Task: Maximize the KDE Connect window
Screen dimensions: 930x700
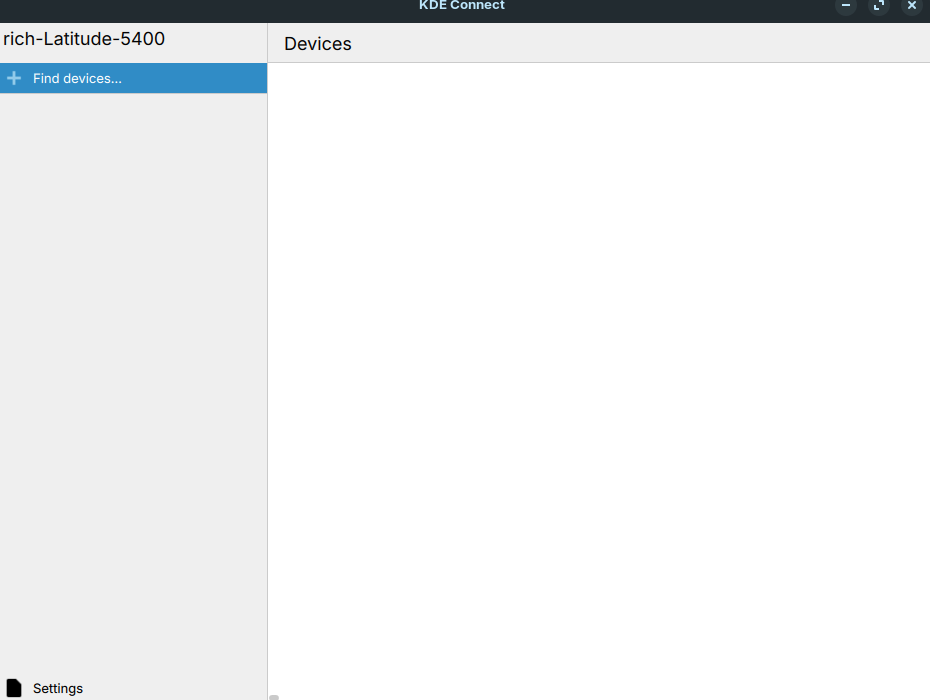Action: pyautogui.click(x=879, y=6)
